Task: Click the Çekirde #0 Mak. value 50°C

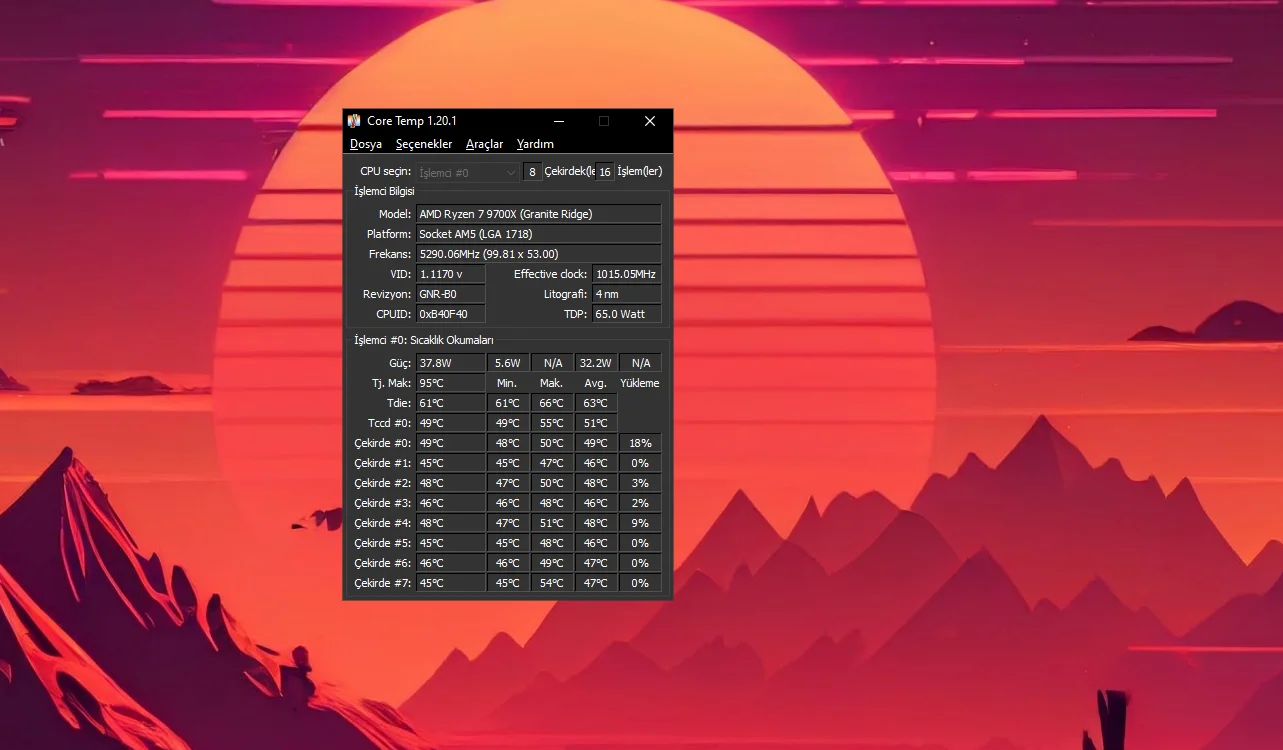Action: pos(552,443)
